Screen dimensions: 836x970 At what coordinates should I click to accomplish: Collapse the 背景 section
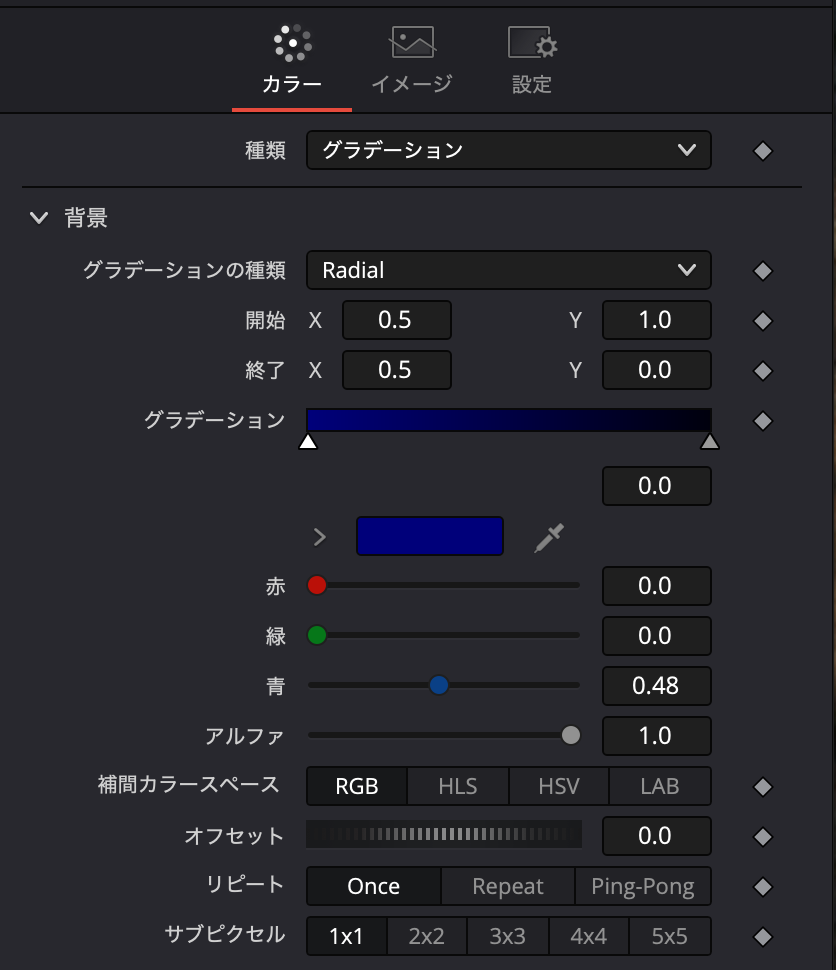tap(38, 217)
